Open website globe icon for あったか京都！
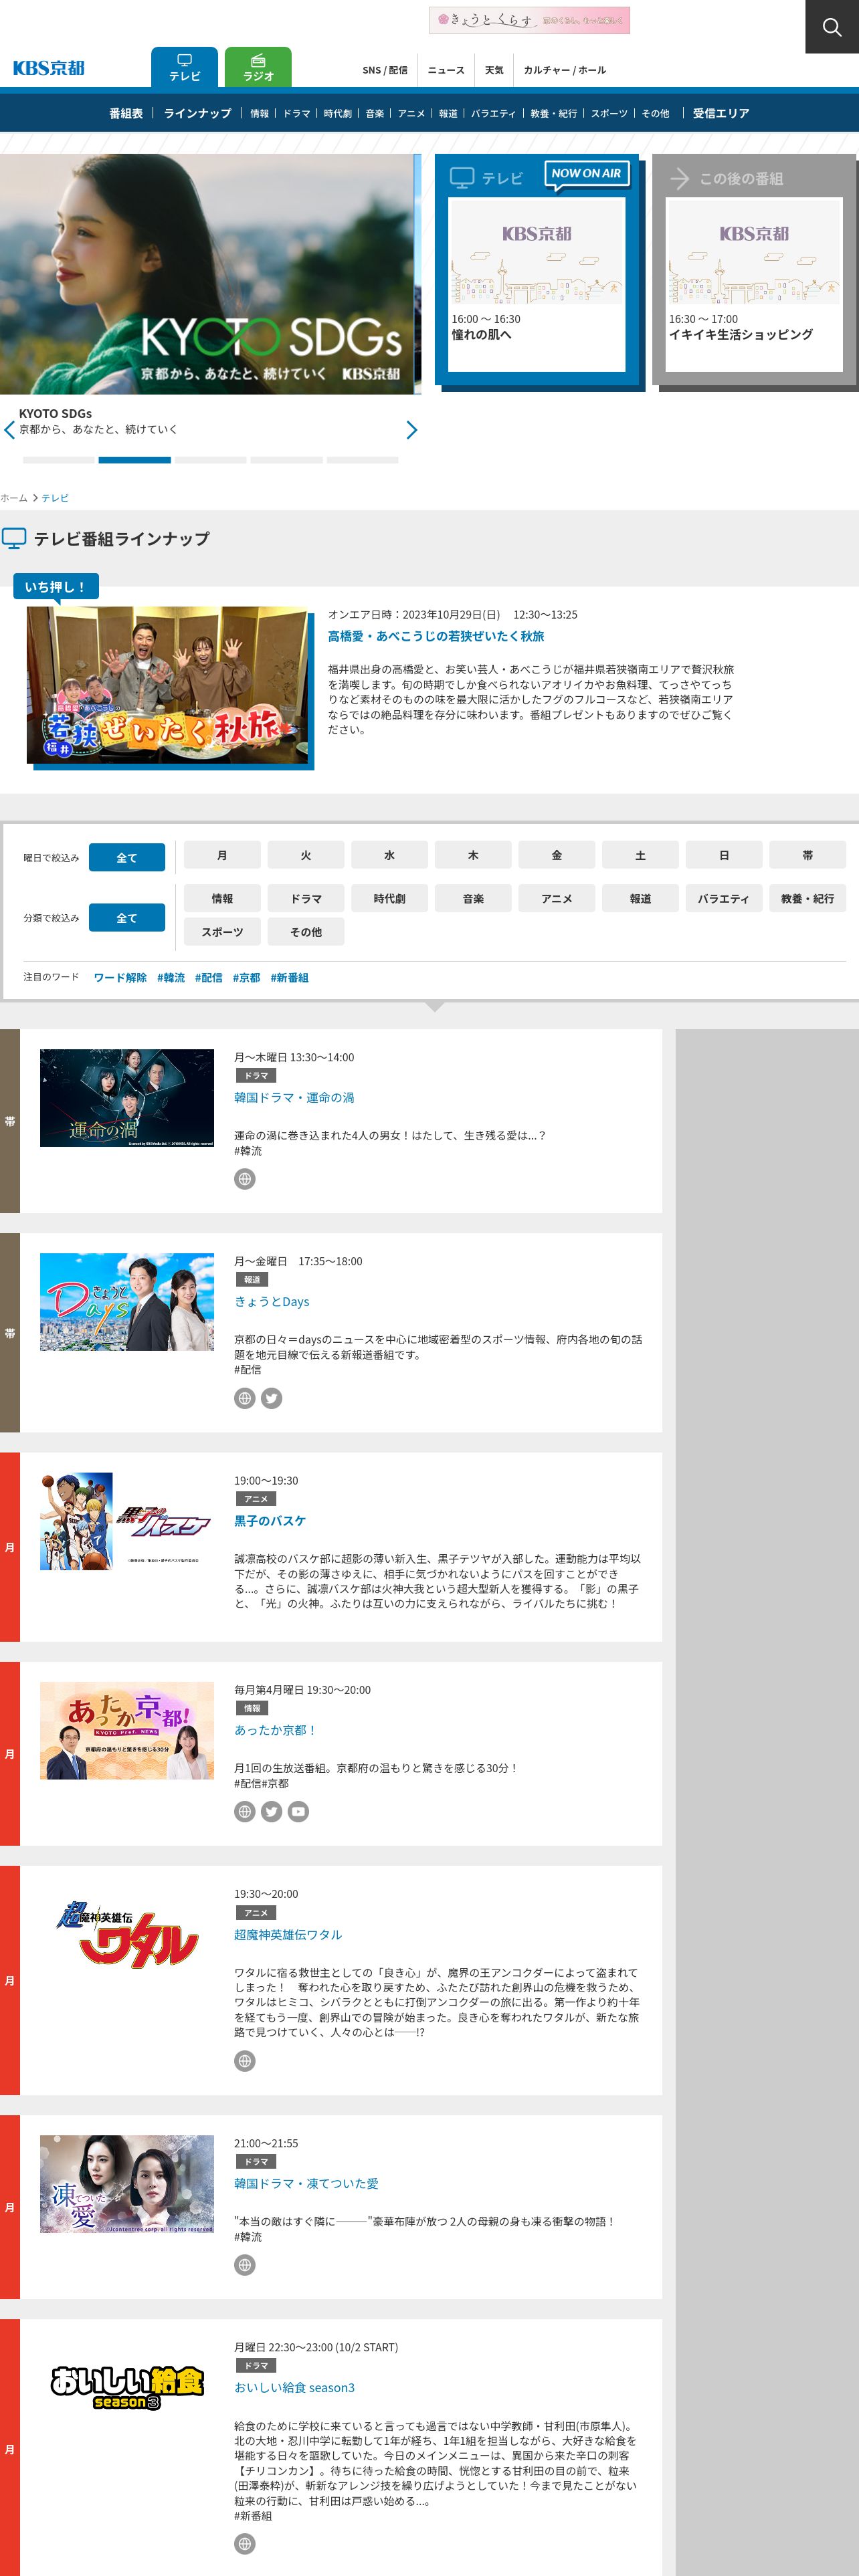 click(245, 1812)
